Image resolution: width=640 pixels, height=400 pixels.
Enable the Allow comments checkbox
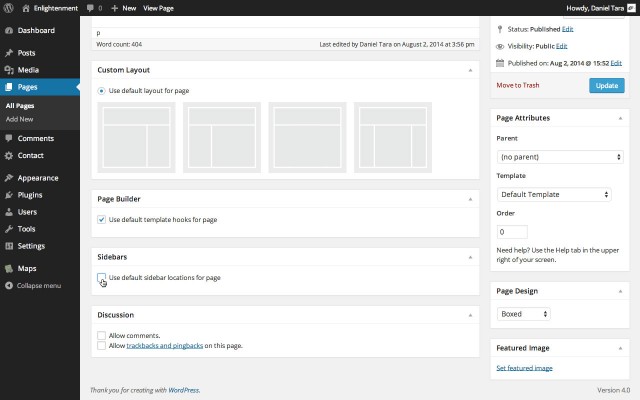pyautogui.click(x=102, y=335)
